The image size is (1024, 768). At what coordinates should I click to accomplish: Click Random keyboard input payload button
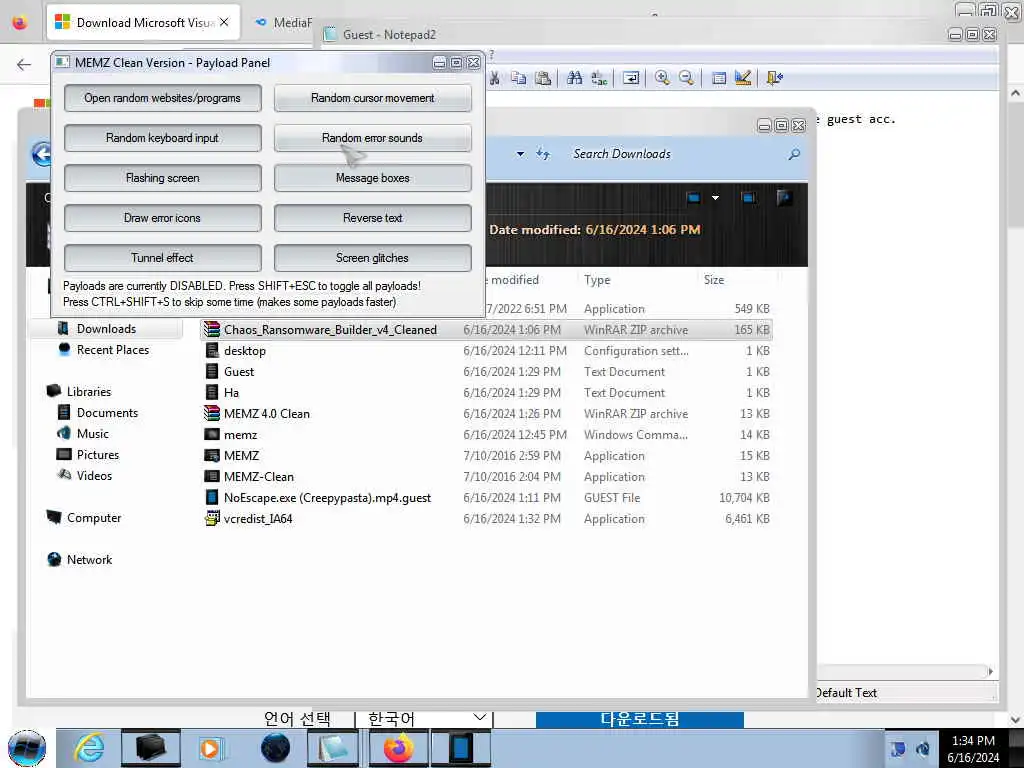[163, 138]
